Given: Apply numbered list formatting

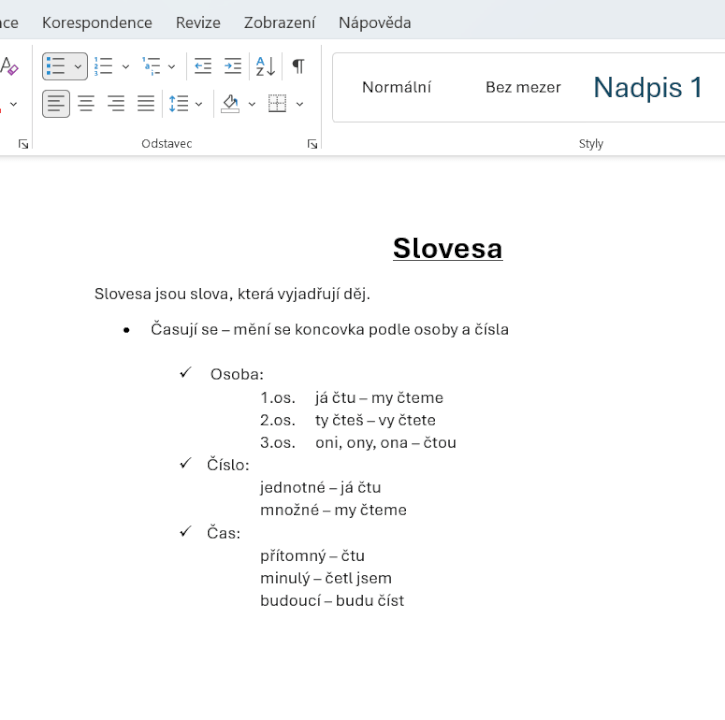Looking at the screenshot, I should coord(103,66).
